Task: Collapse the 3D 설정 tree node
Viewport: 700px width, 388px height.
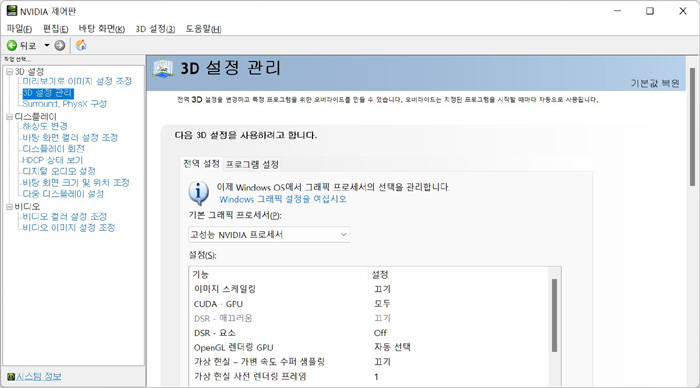Action: [9, 71]
